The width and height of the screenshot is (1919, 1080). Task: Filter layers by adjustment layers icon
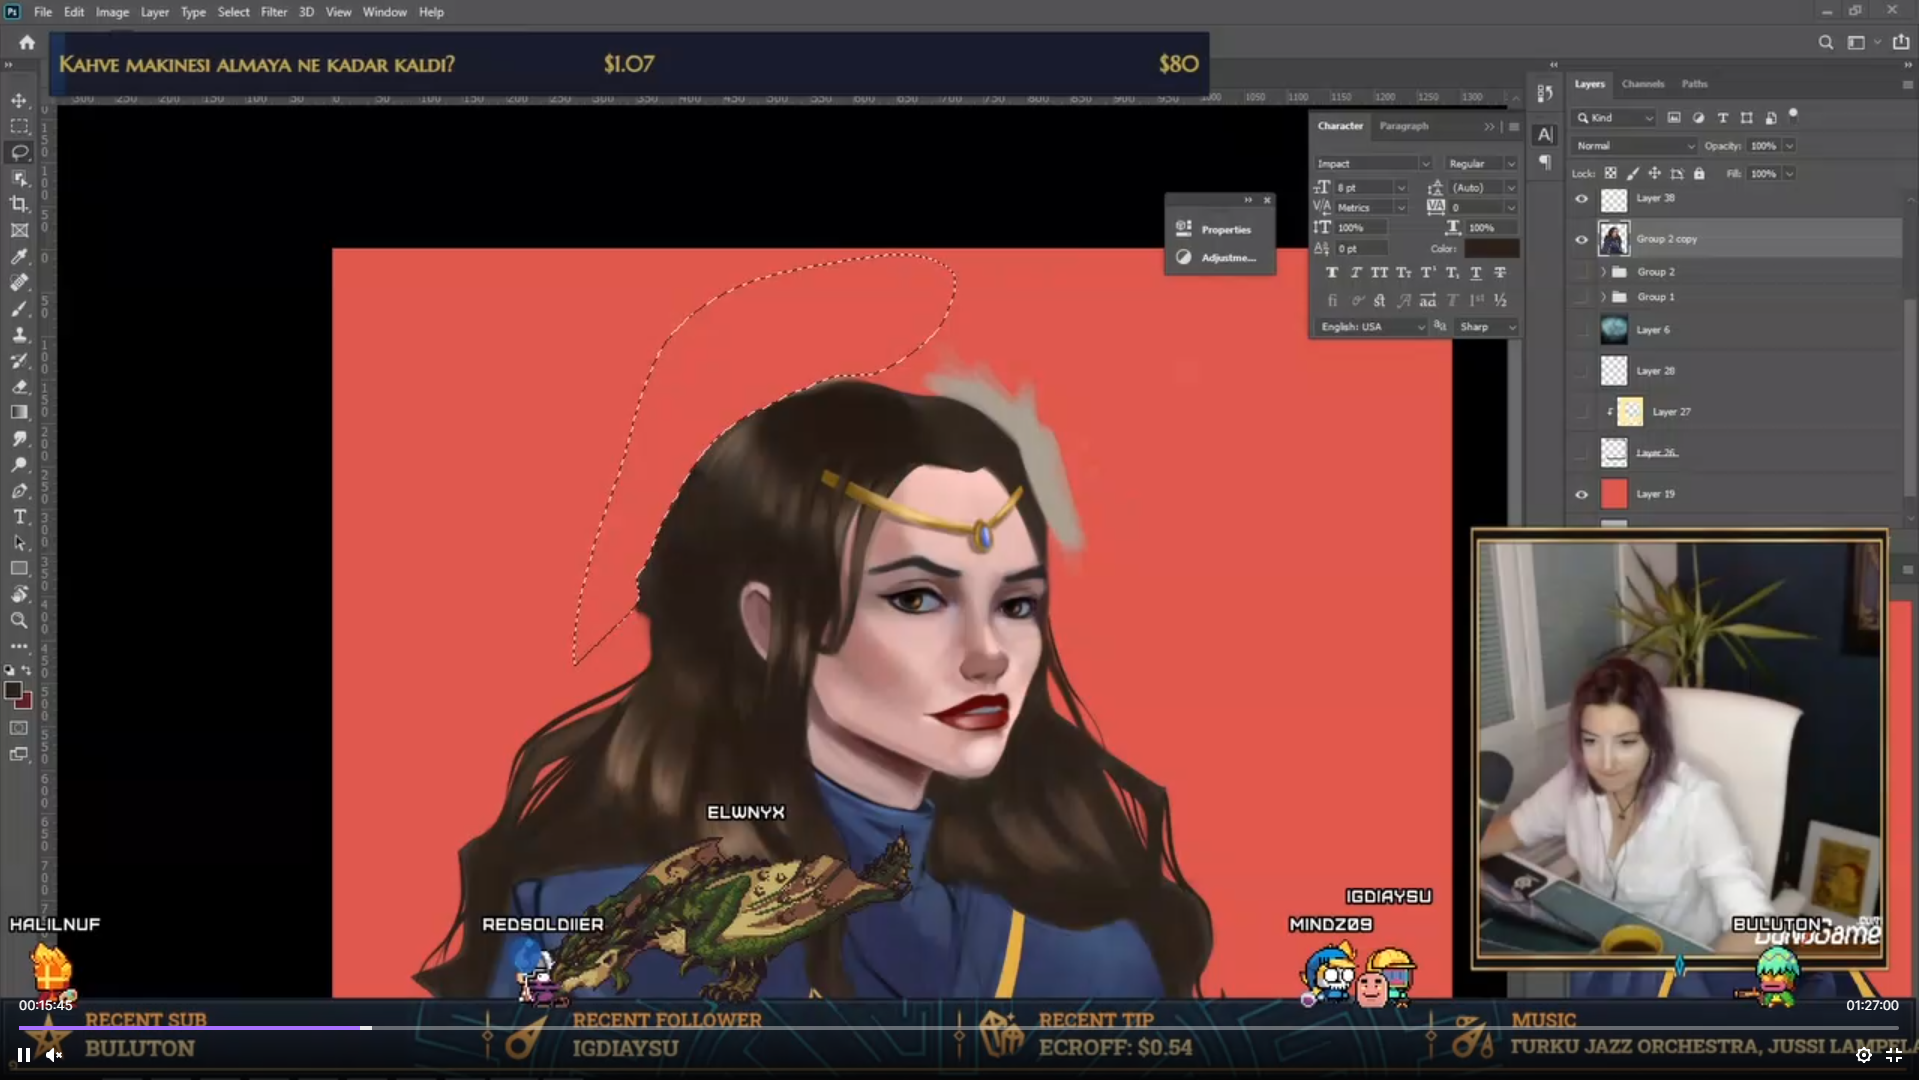tap(1698, 118)
